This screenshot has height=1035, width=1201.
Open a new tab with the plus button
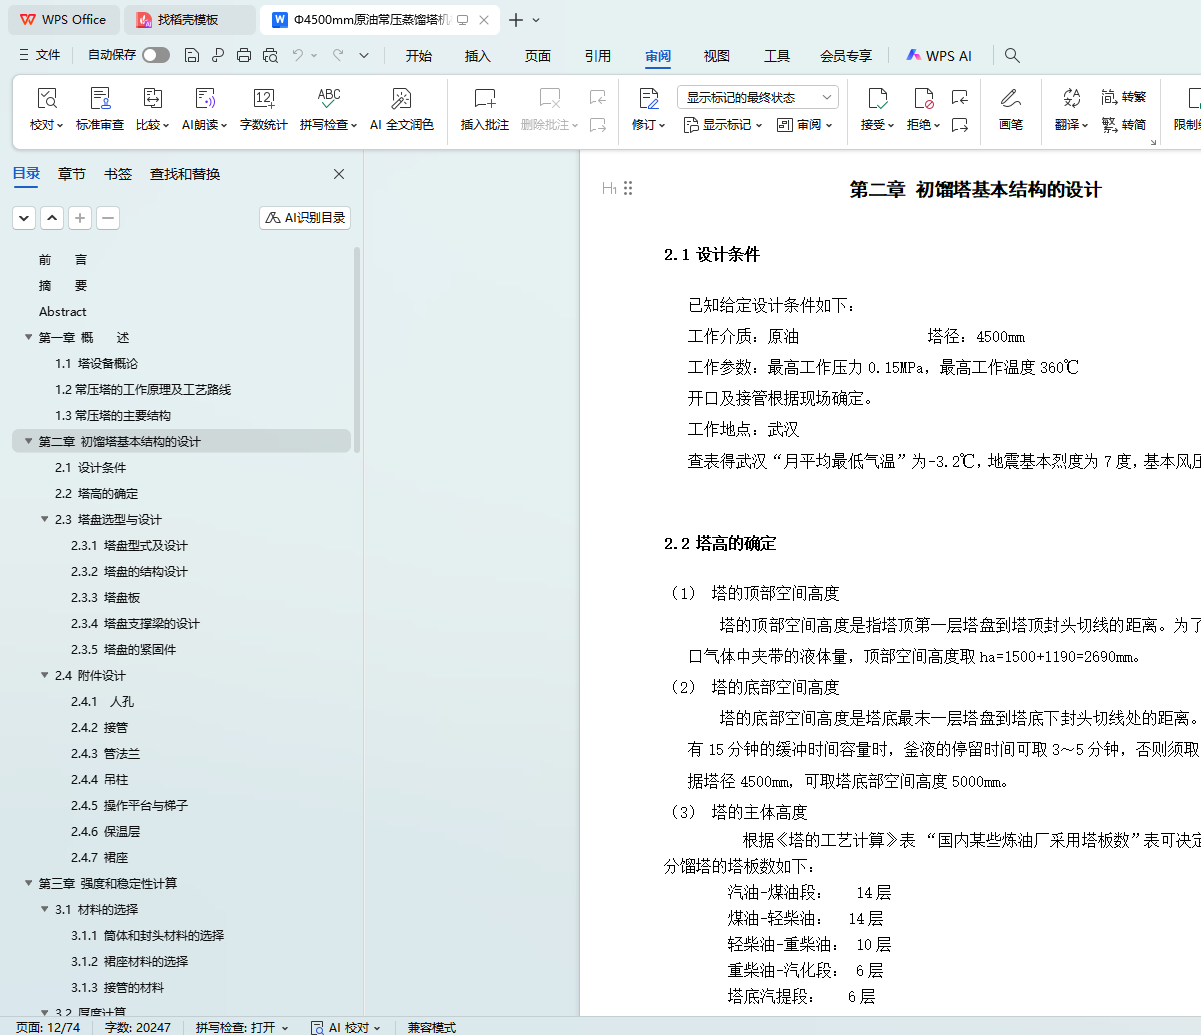tap(516, 20)
